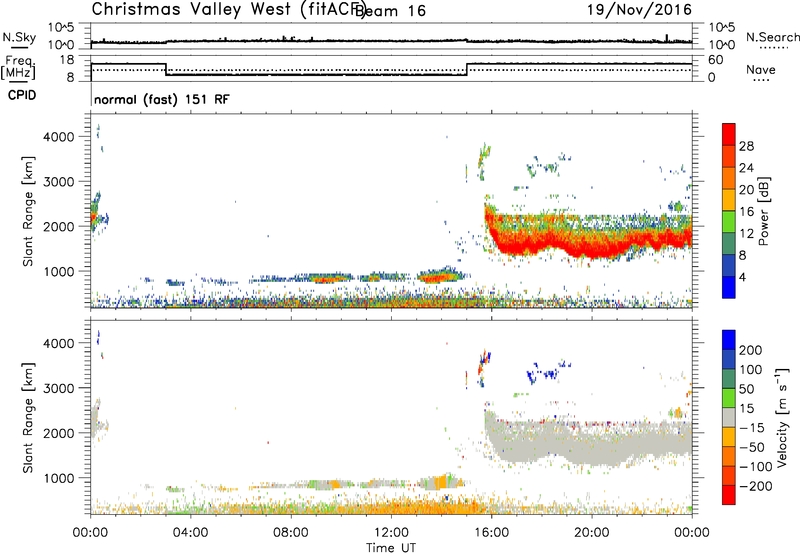The height and width of the screenshot is (554, 800).
Task: Select the 'CPID' label
Action: 22,95
